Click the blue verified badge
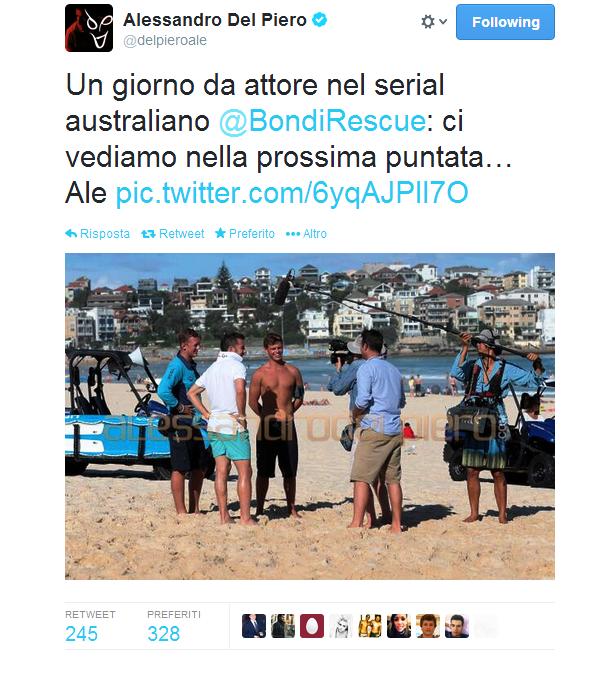 [x=320, y=19]
